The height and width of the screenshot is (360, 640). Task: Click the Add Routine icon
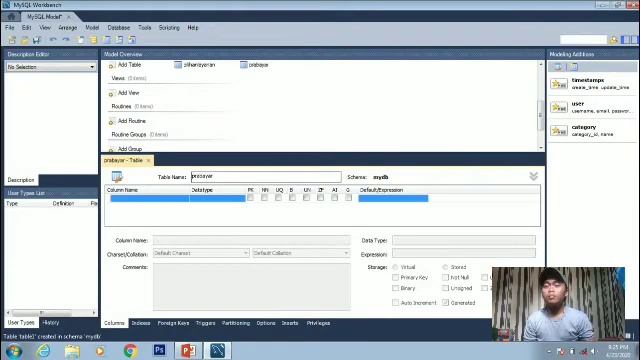click(x=111, y=122)
